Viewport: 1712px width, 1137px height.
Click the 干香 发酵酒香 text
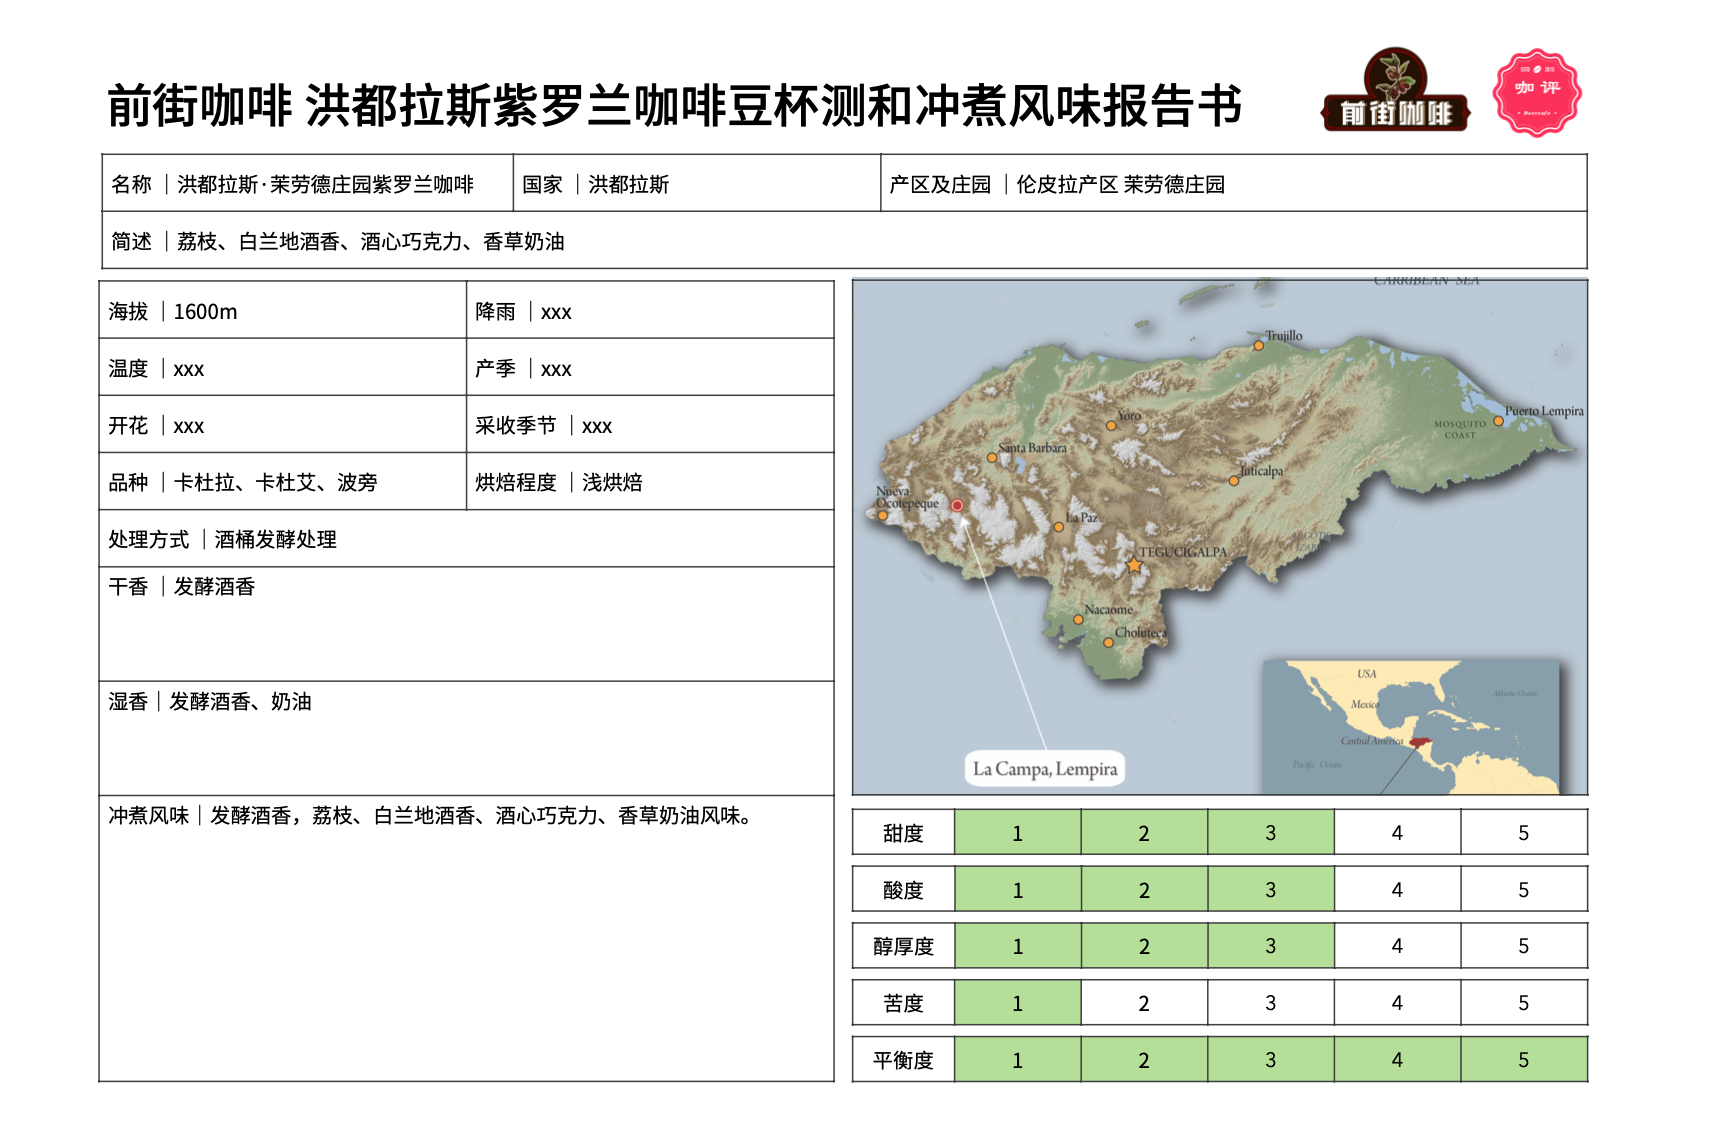(x=182, y=587)
